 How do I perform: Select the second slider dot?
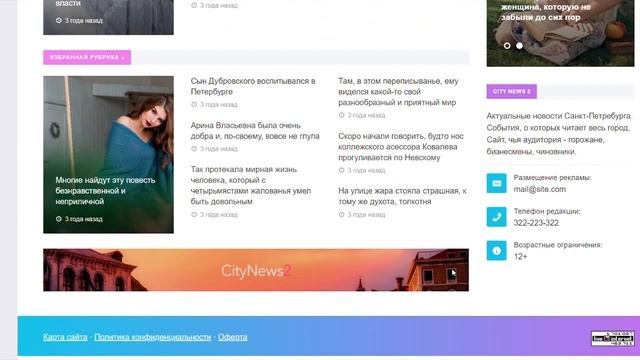(519, 46)
